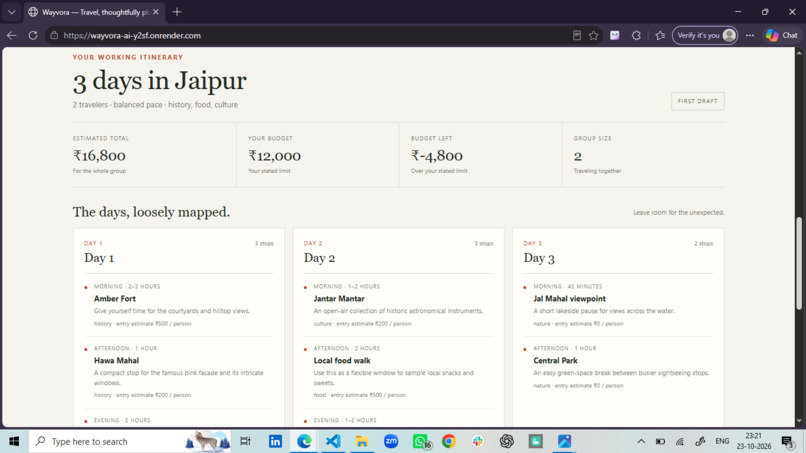The height and width of the screenshot is (453, 806).
Task: Select the Jal Mahal viewpoint stop
Action: pyautogui.click(x=569, y=299)
